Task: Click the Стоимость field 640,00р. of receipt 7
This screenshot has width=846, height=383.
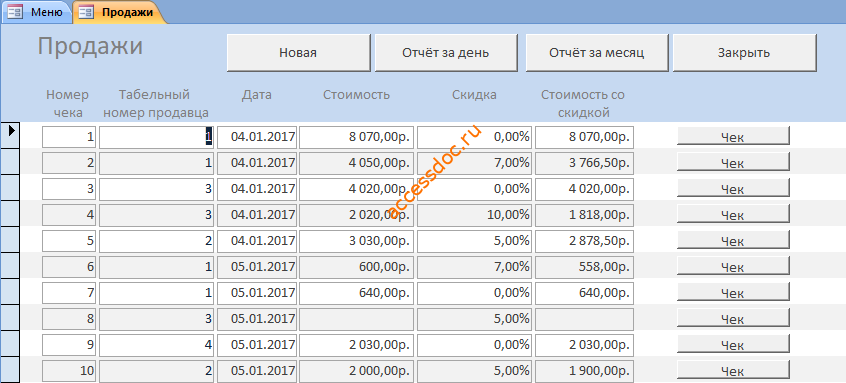Action: coord(357,292)
